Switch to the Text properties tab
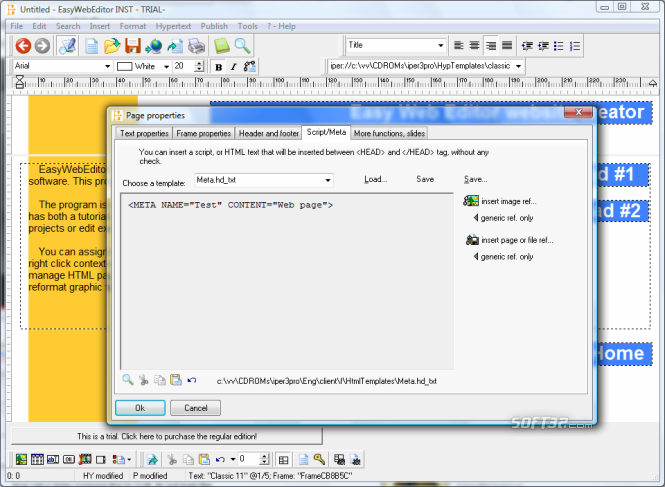The image size is (665, 487). (x=144, y=133)
